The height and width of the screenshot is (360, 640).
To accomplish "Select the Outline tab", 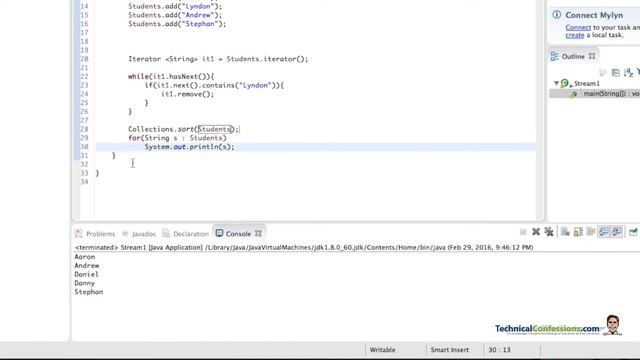I will (573, 56).
